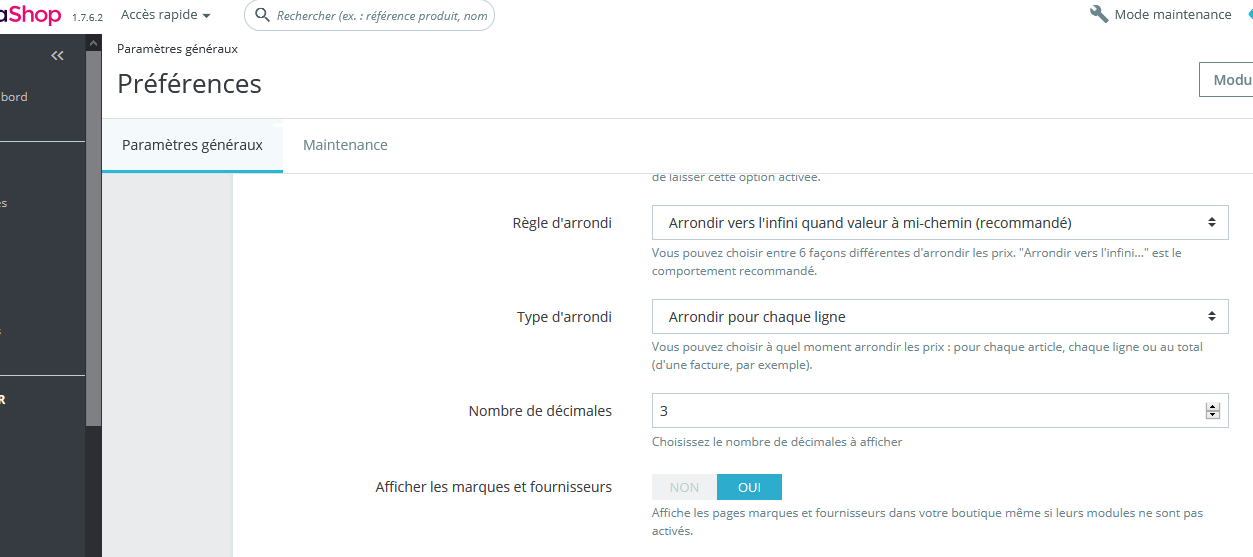Switch to the Paramètres généraux tab
Viewport: 1253px width, 557px height.
click(x=192, y=145)
